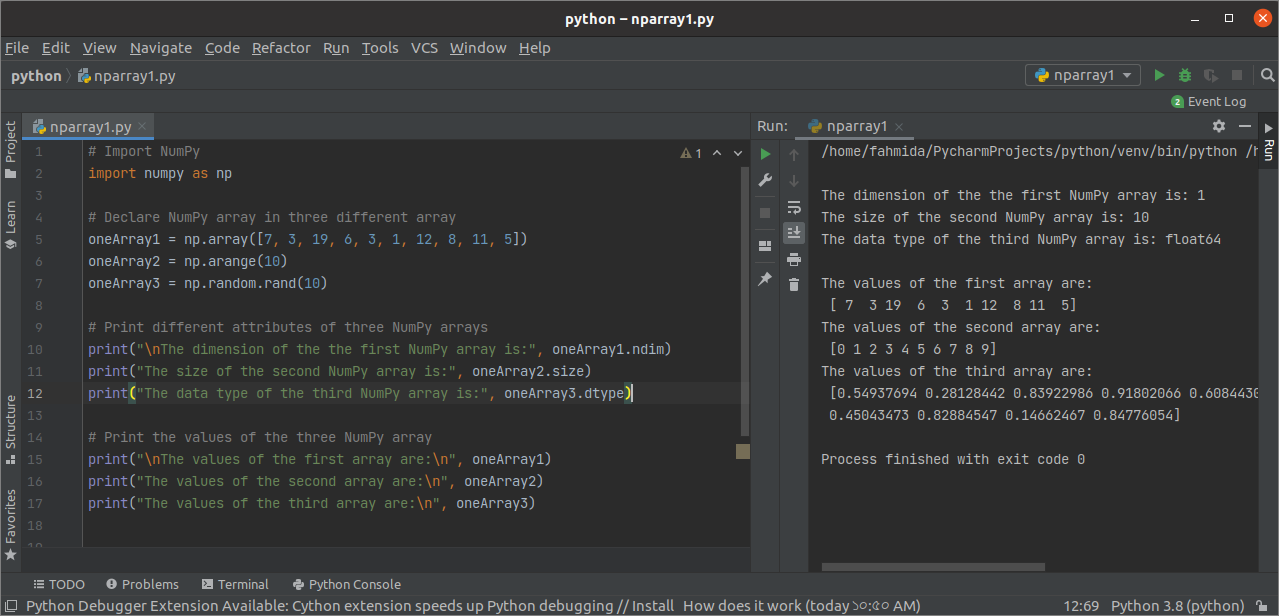Expand the Project tool window on the left
This screenshot has height=616, width=1279.
pos(11,150)
